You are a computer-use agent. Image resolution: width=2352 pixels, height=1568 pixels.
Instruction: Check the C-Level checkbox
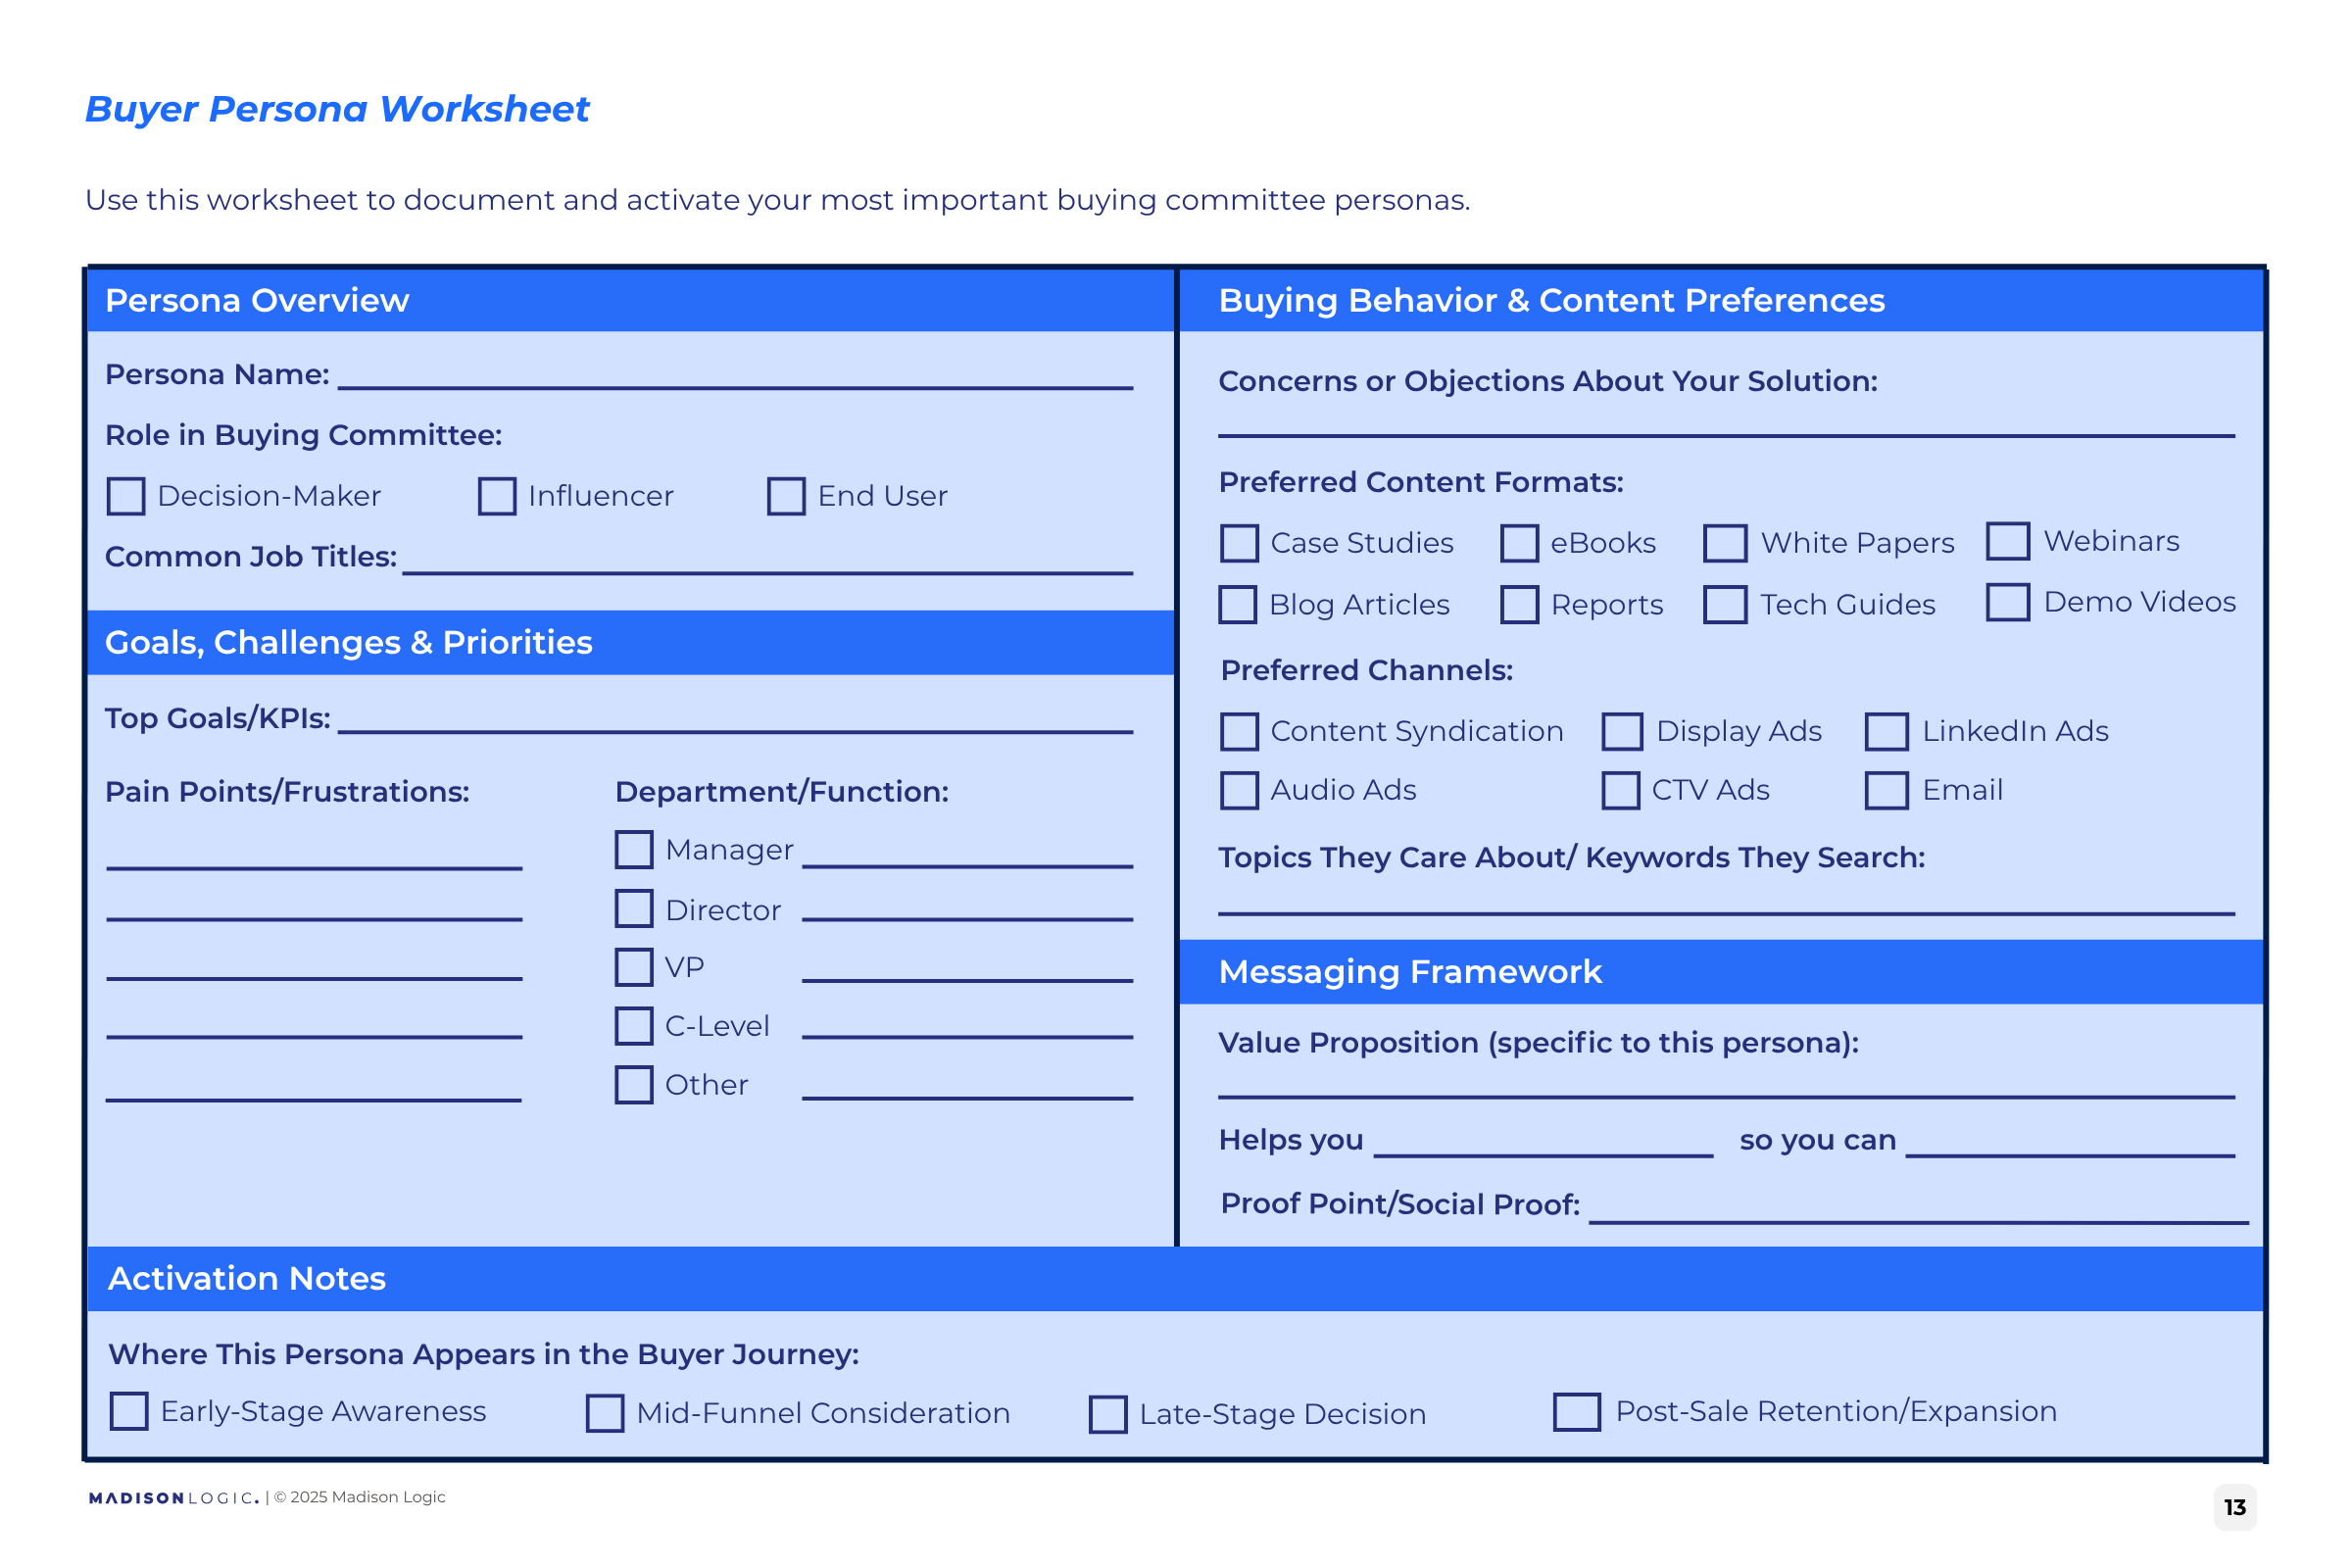(634, 1026)
